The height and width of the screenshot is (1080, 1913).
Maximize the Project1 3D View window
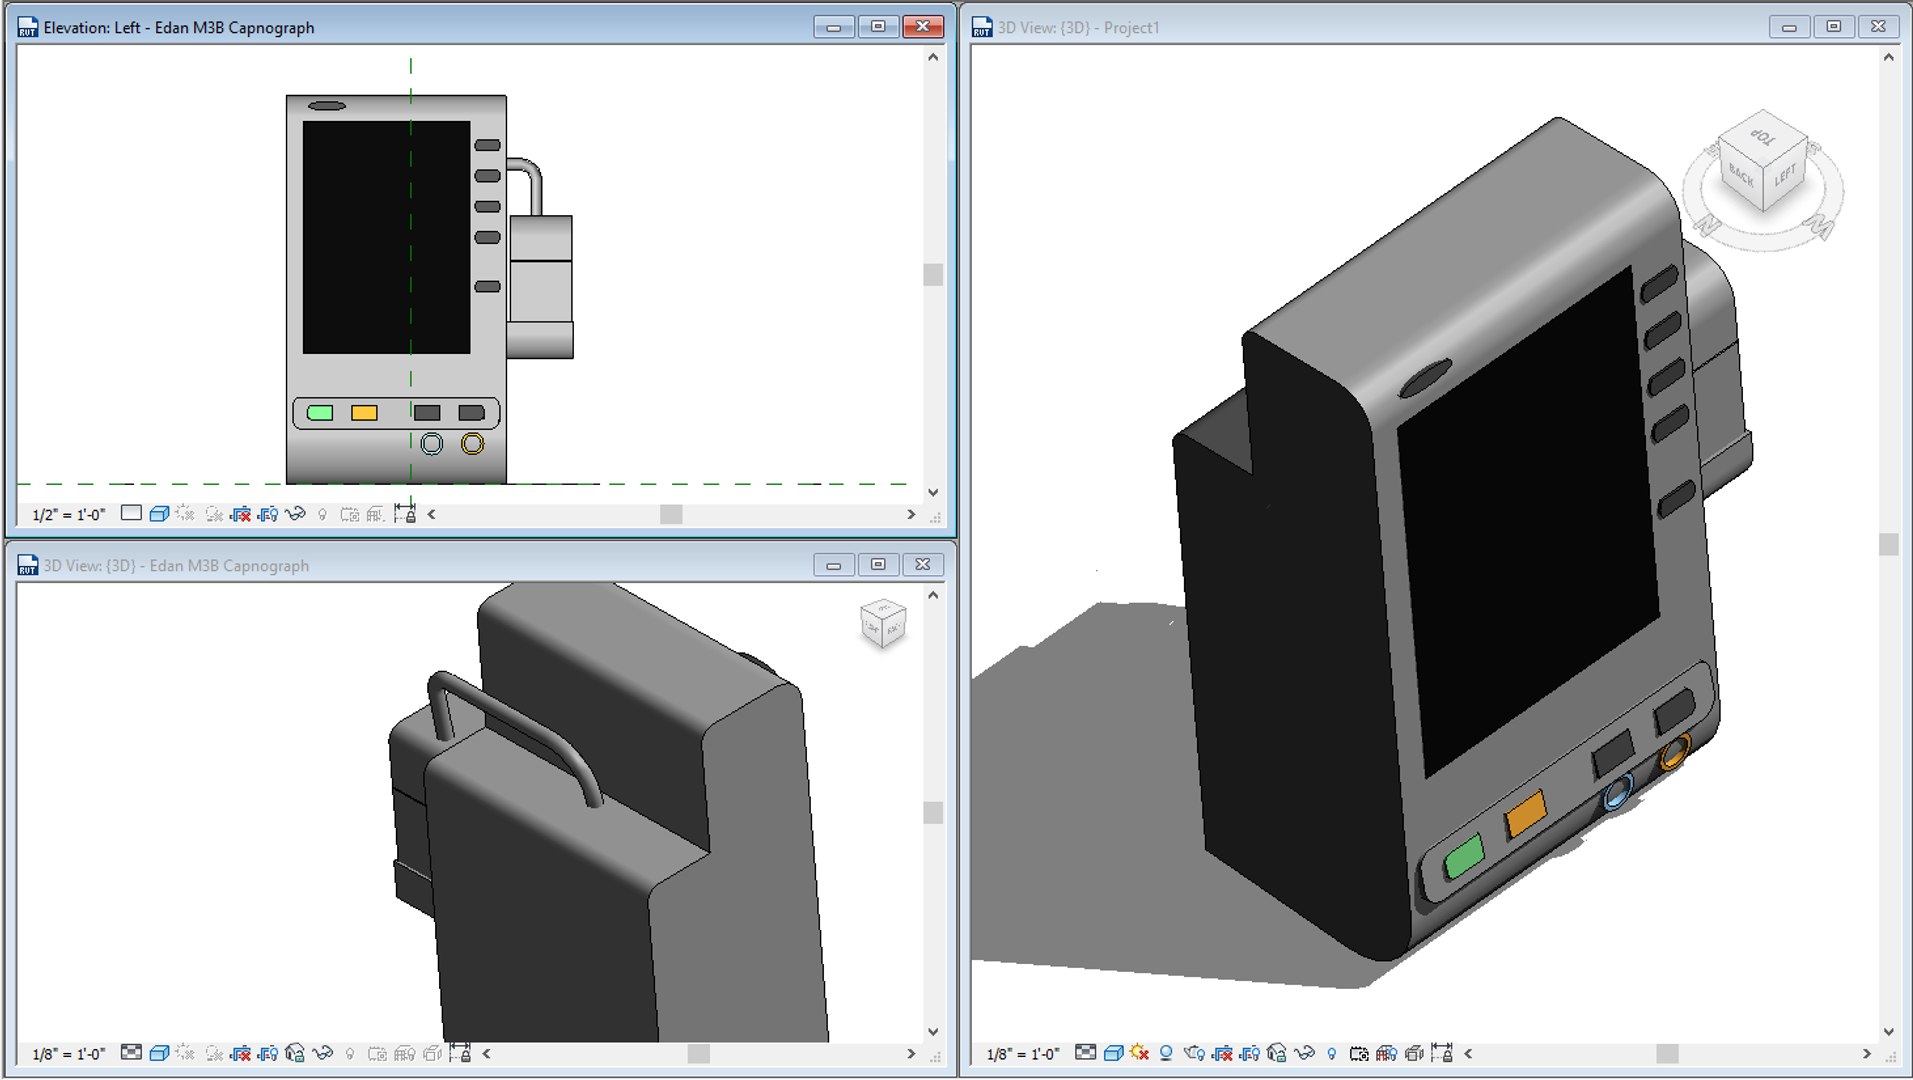coord(1834,27)
